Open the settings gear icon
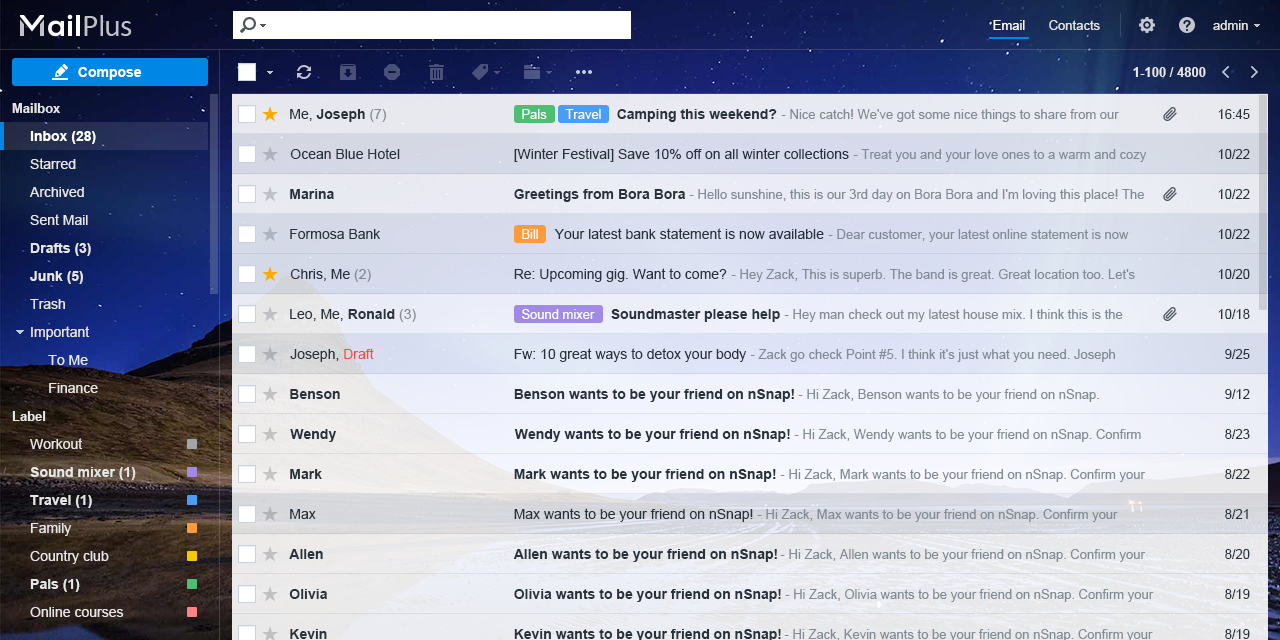This screenshot has height=640, width=1280. [1147, 25]
